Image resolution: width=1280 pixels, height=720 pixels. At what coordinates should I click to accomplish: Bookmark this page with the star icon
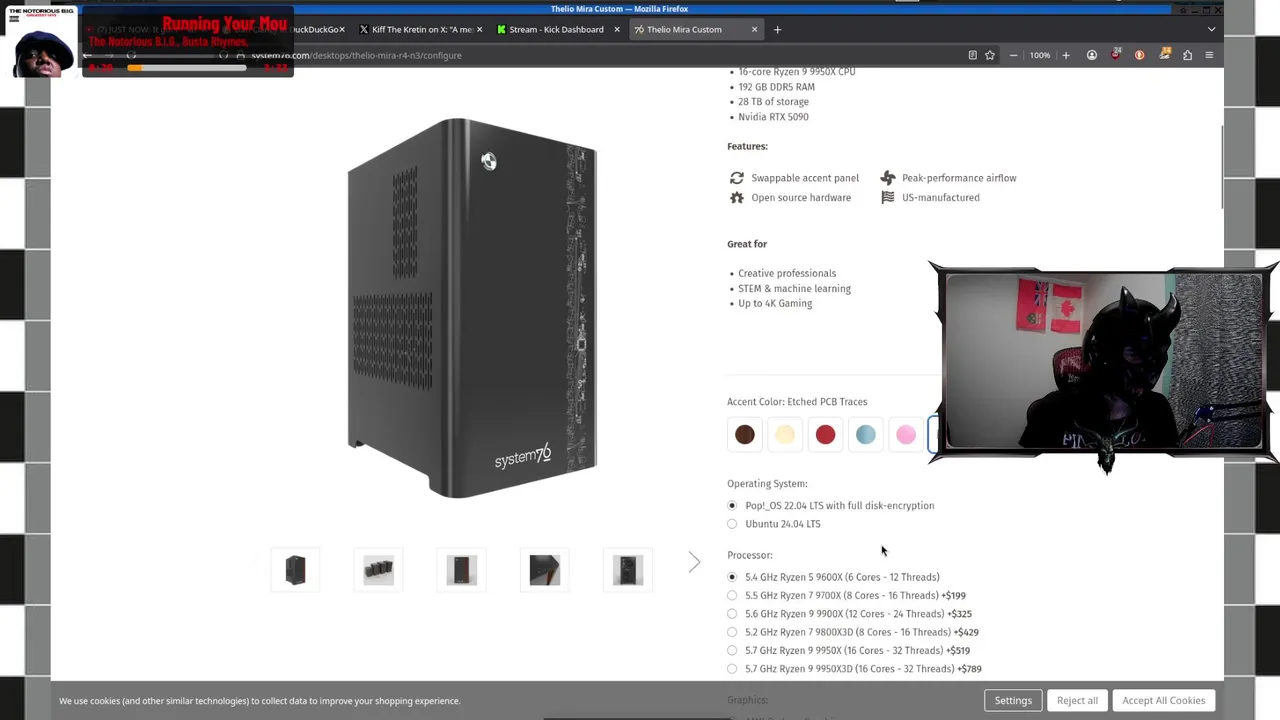(x=990, y=55)
